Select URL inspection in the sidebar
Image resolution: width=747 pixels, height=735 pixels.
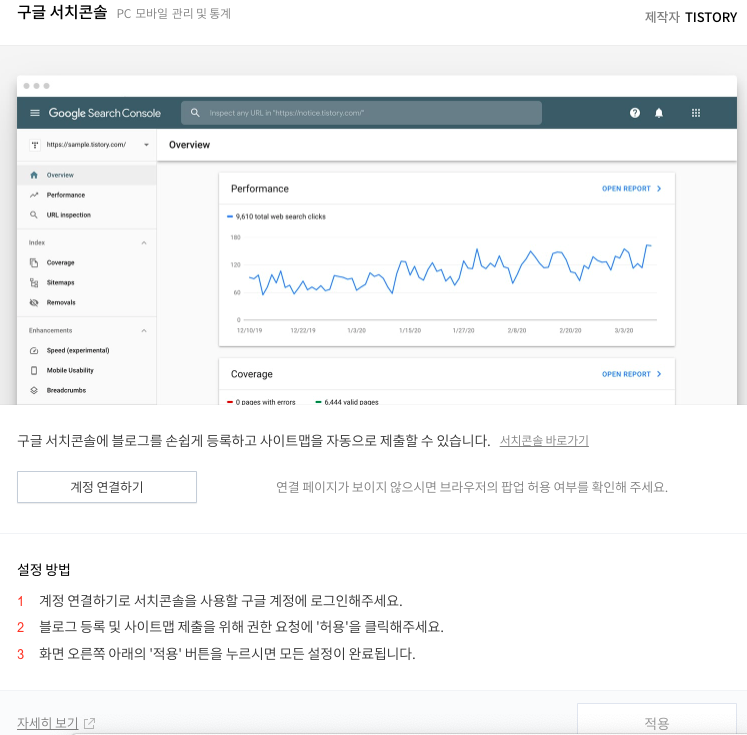pyautogui.click(x=86, y=215)
